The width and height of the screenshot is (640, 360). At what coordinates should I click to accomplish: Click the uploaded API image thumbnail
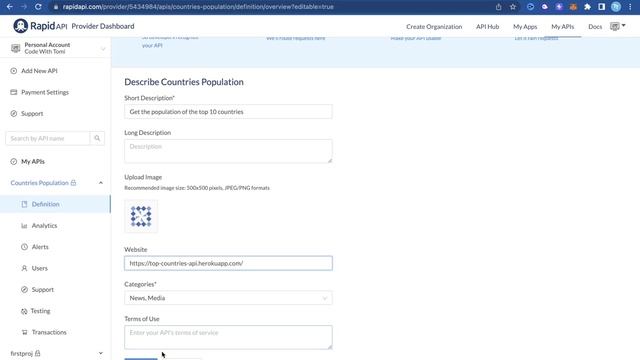coord(141,216)
